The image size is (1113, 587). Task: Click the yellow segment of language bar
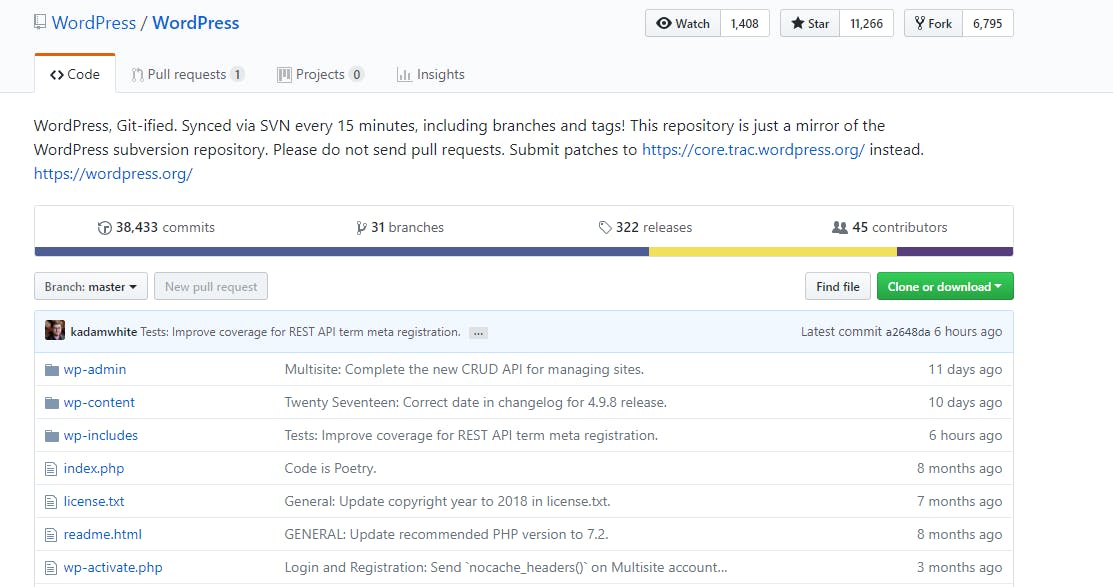click(x=773, y=252)
